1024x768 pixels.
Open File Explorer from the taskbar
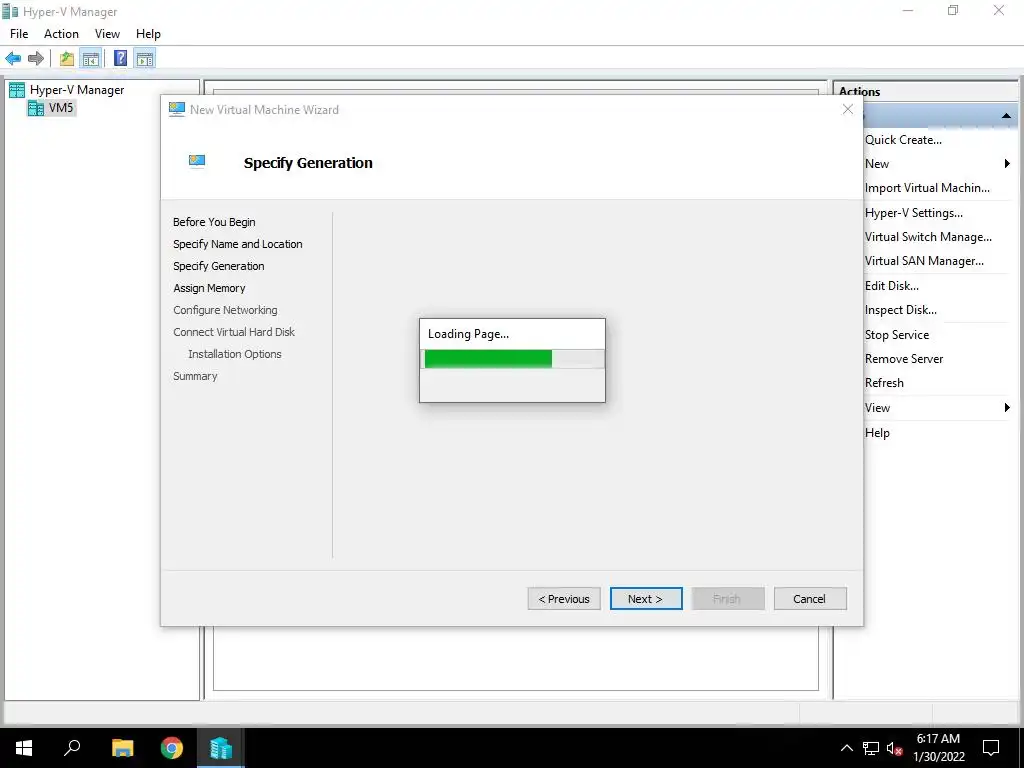click(122, 748)
